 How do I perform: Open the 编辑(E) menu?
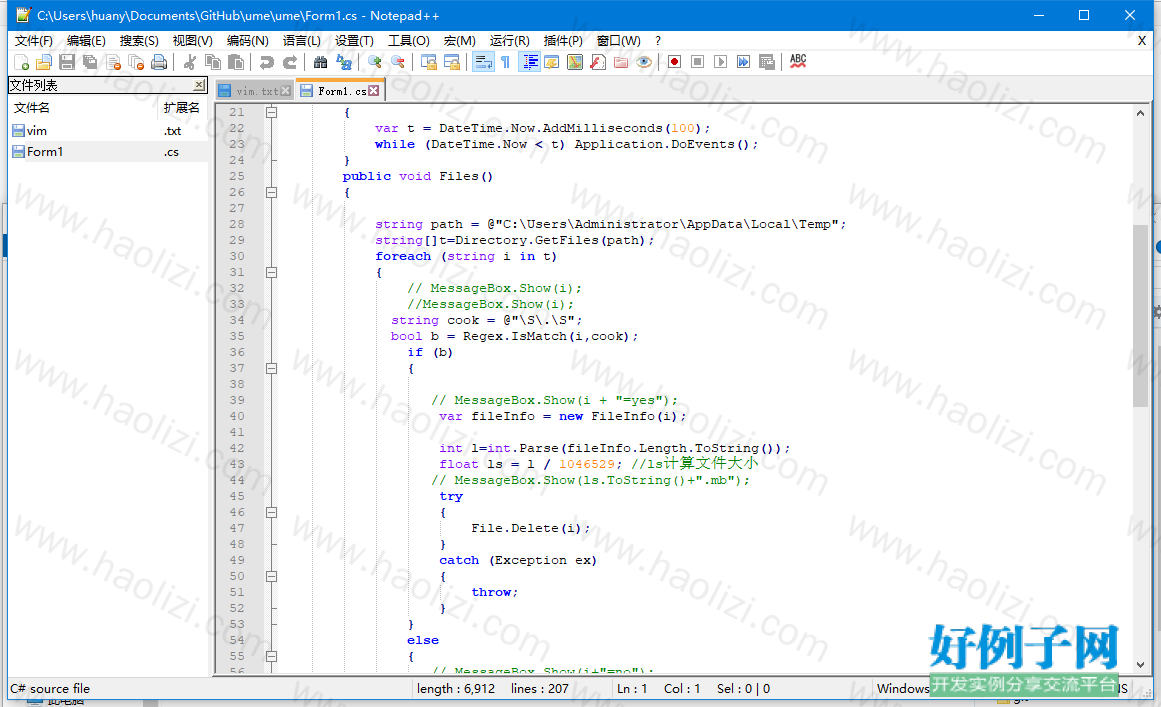(86, 41)
